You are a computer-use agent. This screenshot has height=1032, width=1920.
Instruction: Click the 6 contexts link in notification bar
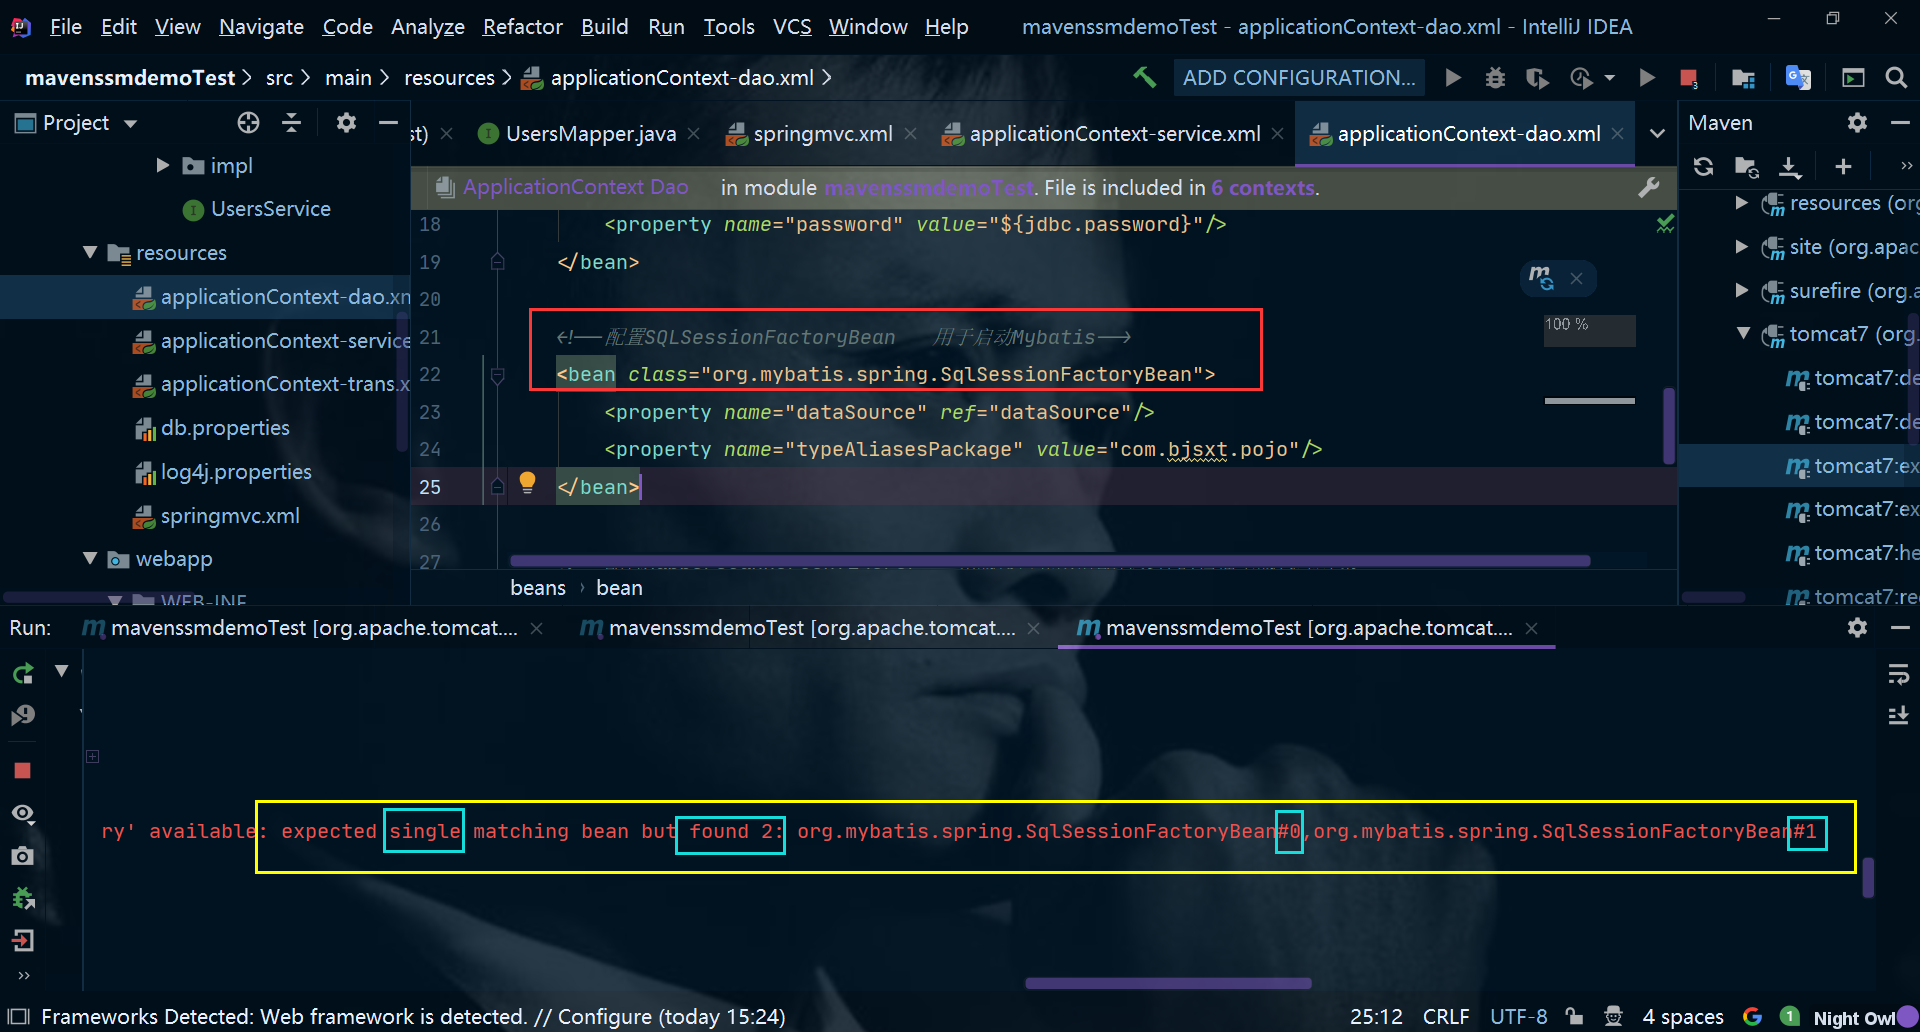tap(1263, 187)
